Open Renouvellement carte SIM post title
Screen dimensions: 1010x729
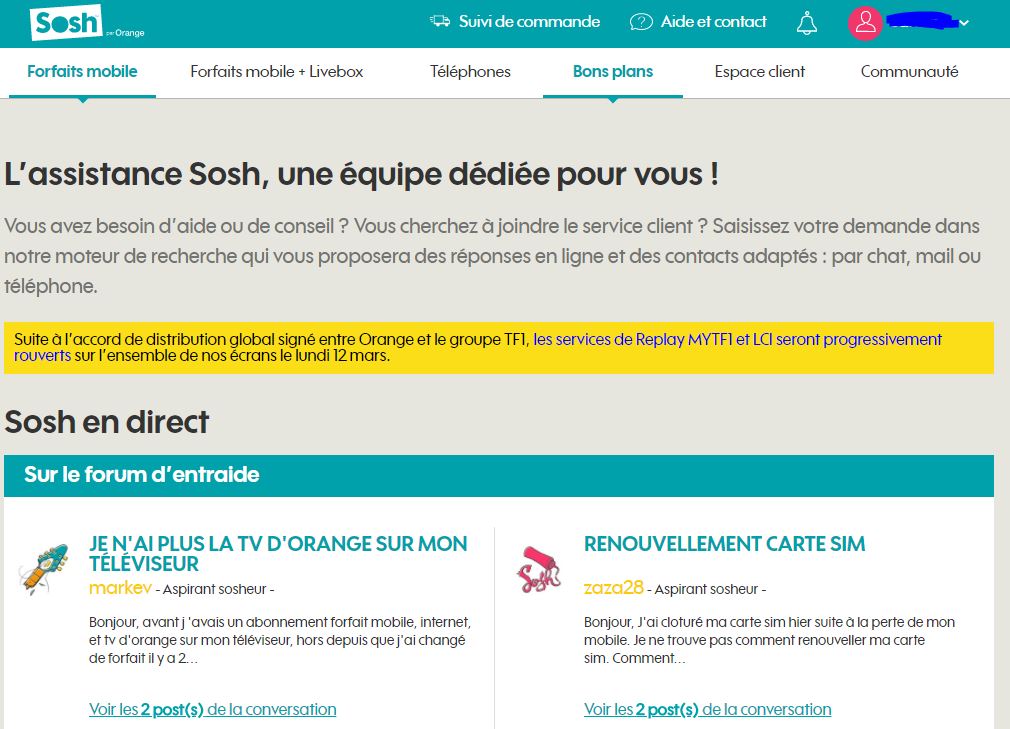click(724, 544)
